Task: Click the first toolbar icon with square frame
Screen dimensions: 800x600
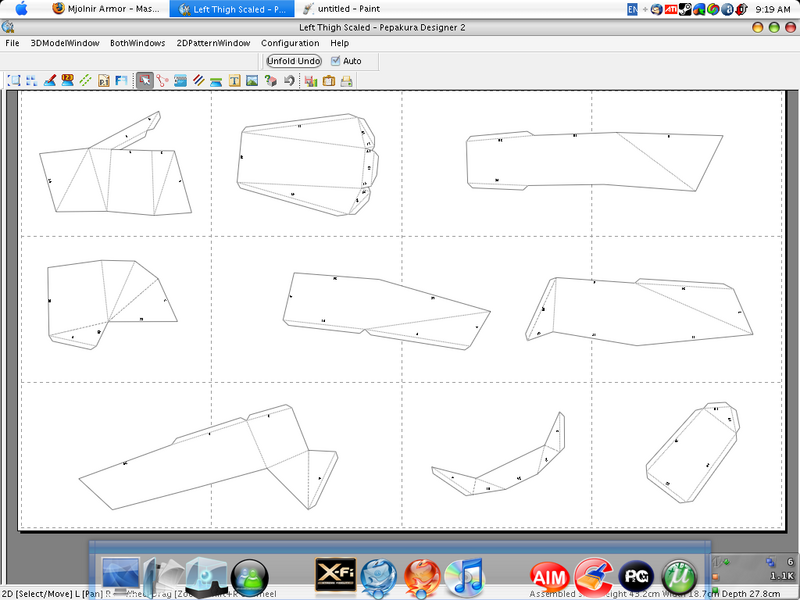Action: 14,80
